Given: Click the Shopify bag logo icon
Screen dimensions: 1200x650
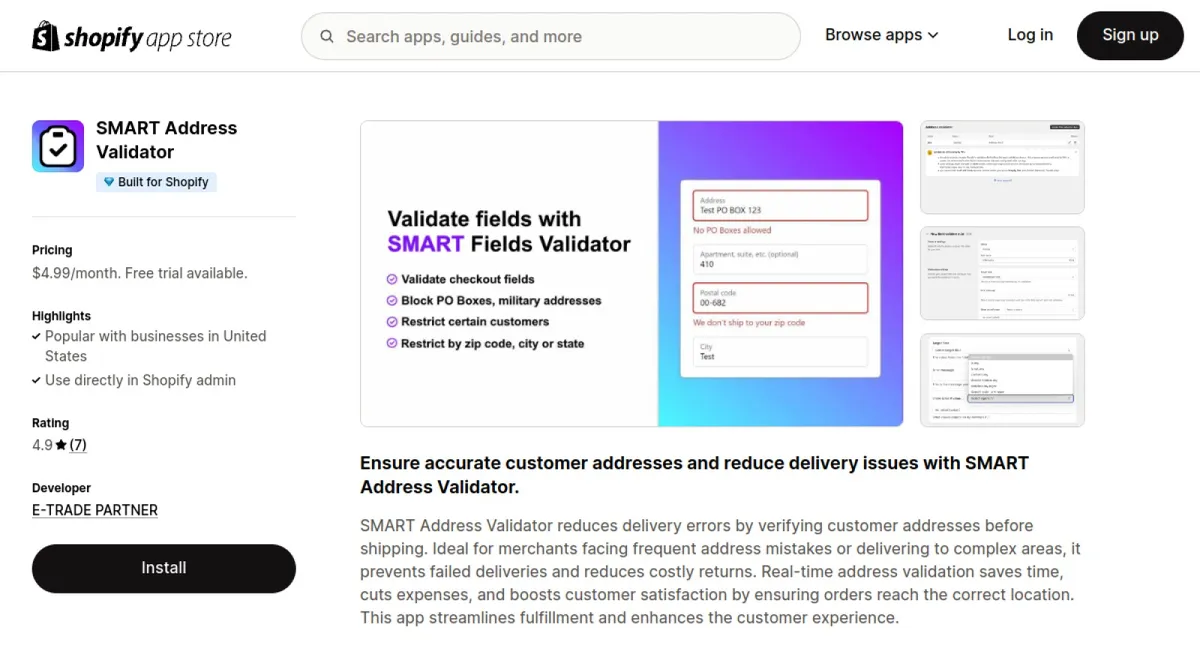Looking at the screenshot, I should (x=46, y=37).
